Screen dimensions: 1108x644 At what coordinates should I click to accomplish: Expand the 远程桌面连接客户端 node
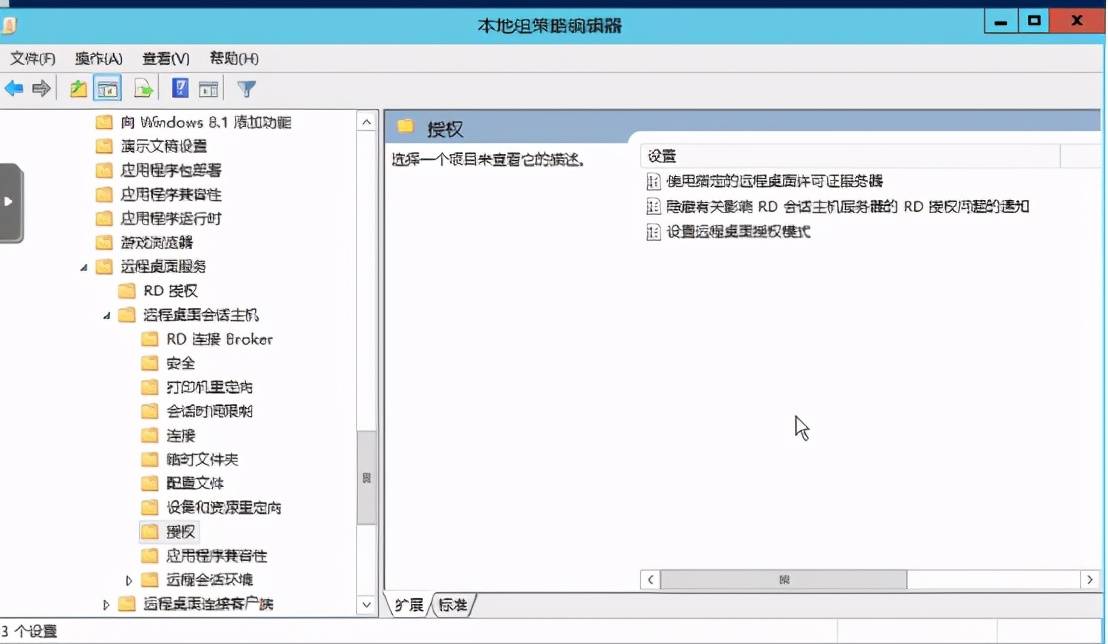[106, 604]
